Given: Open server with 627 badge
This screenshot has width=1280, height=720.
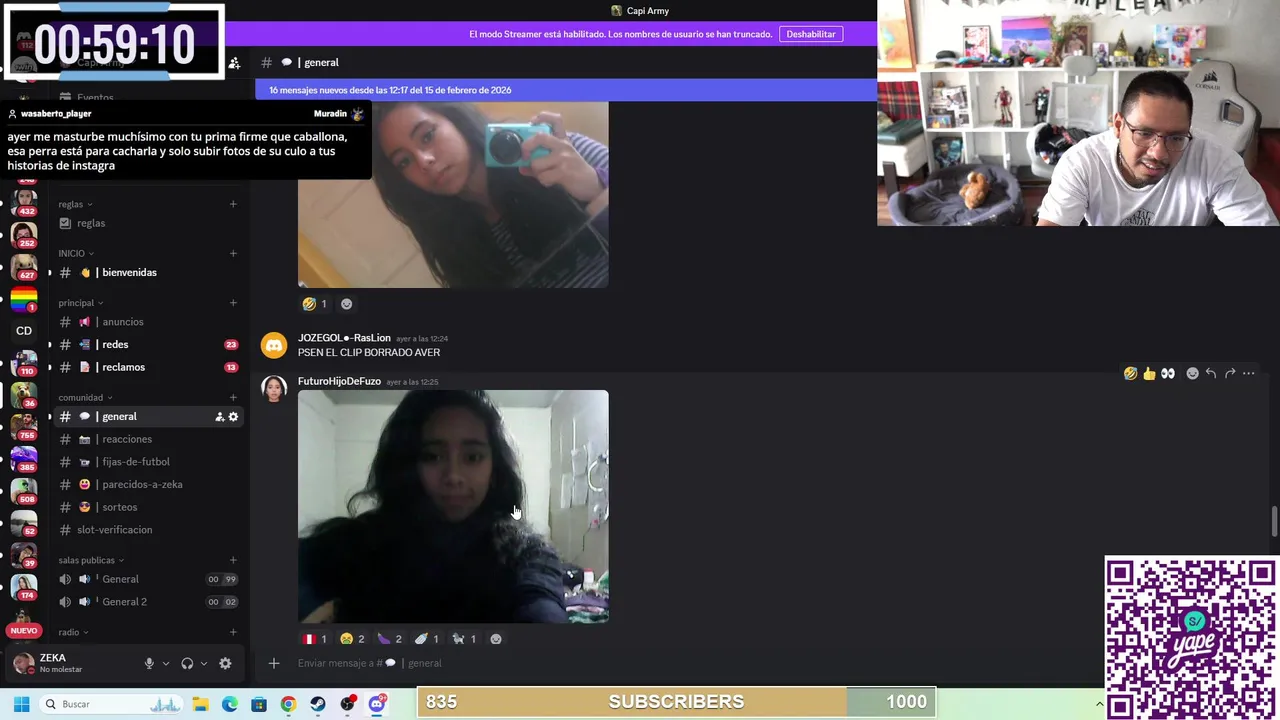Looking at the screenshot, I should (24, 265).
